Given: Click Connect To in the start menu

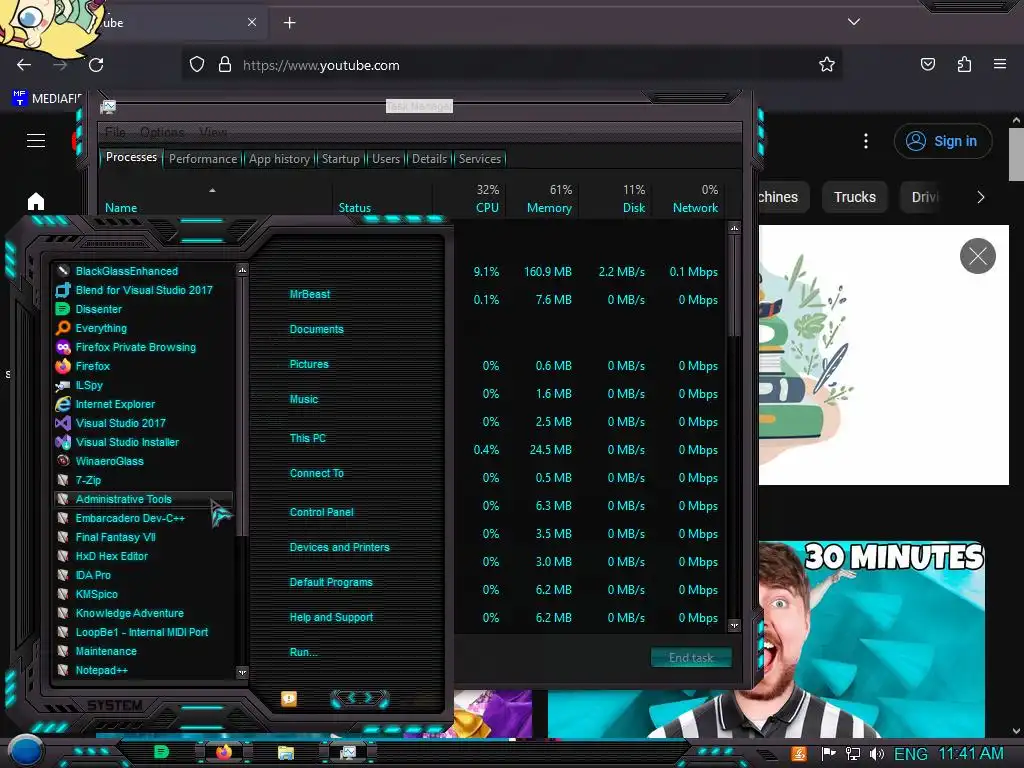Looking at the screenshot, I should pos(316,473).
